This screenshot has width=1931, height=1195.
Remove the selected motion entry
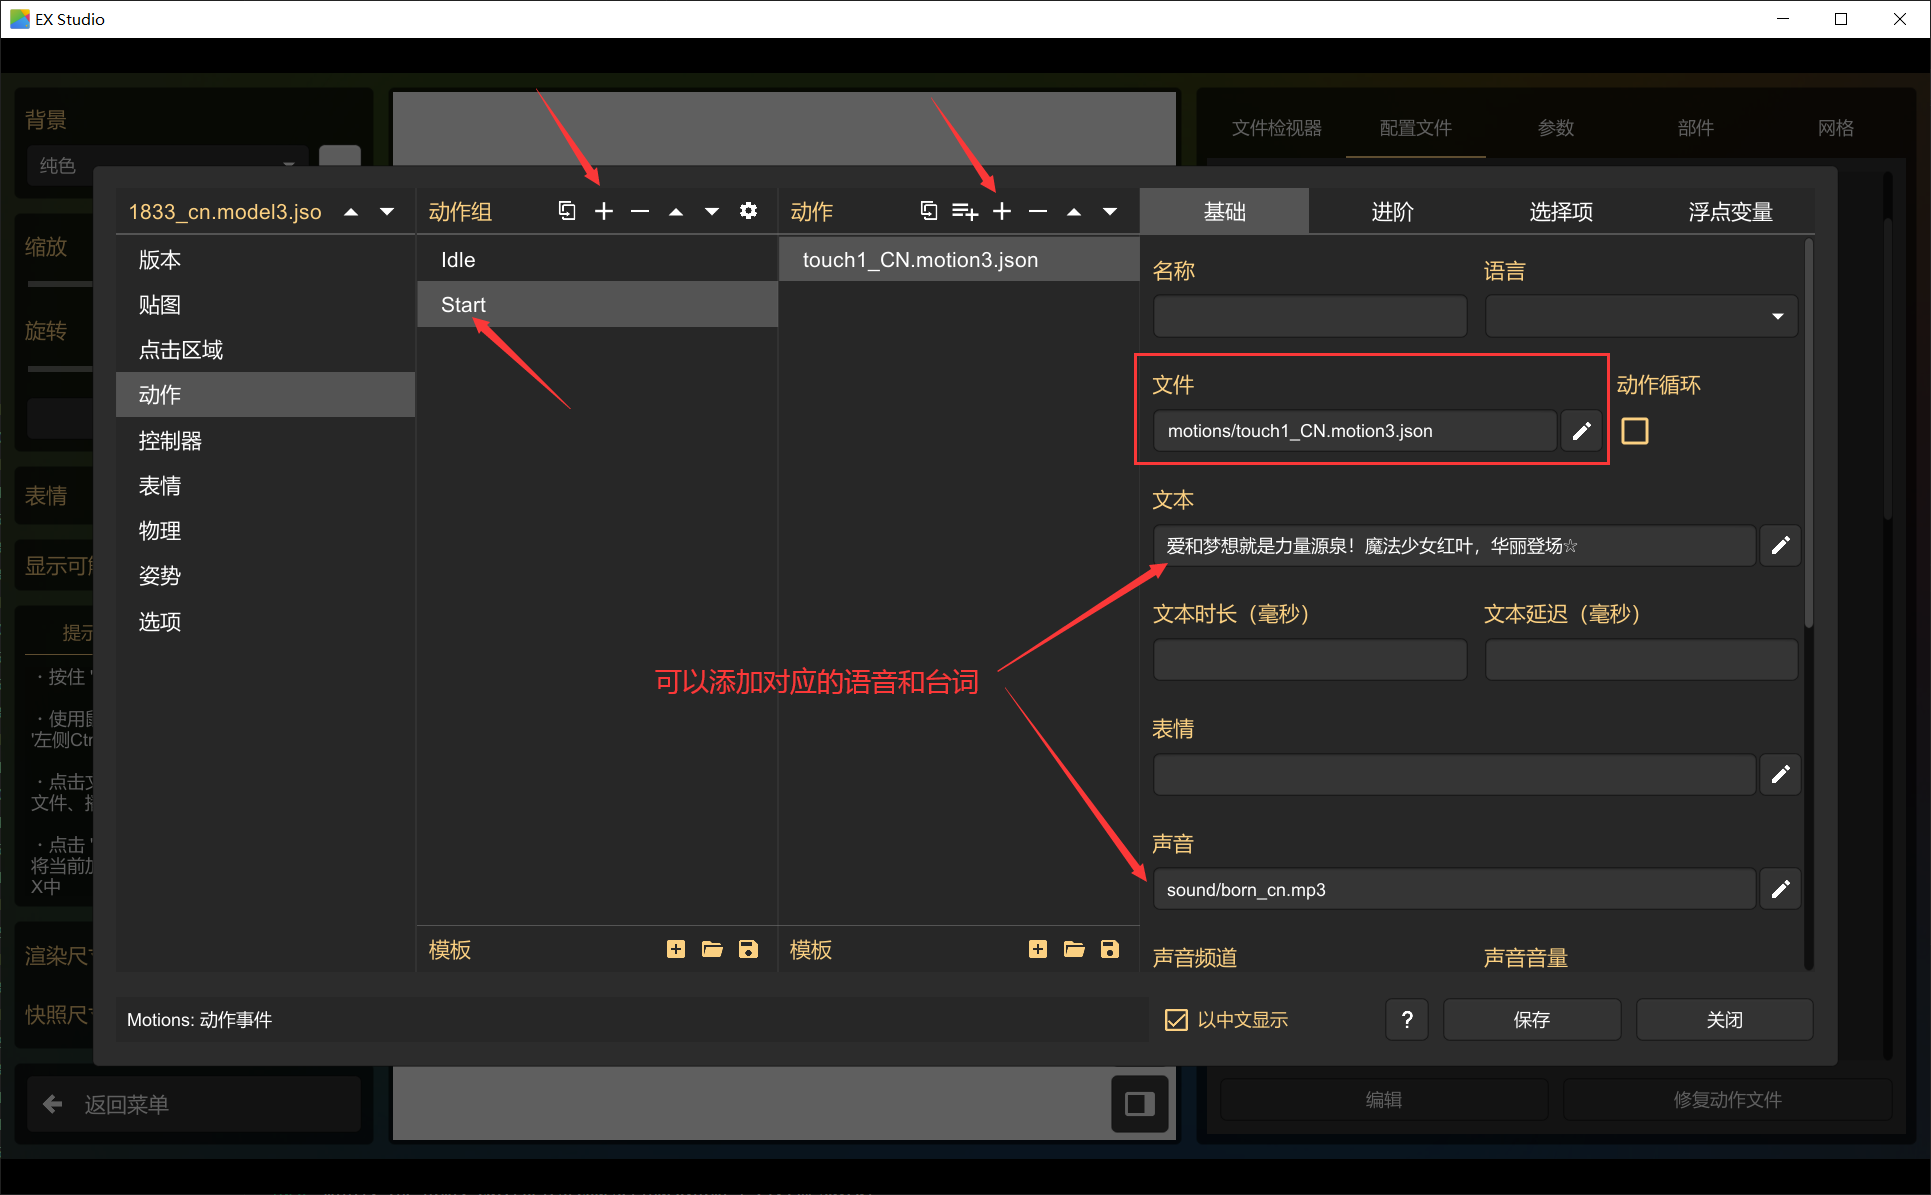pos(1038,211)
